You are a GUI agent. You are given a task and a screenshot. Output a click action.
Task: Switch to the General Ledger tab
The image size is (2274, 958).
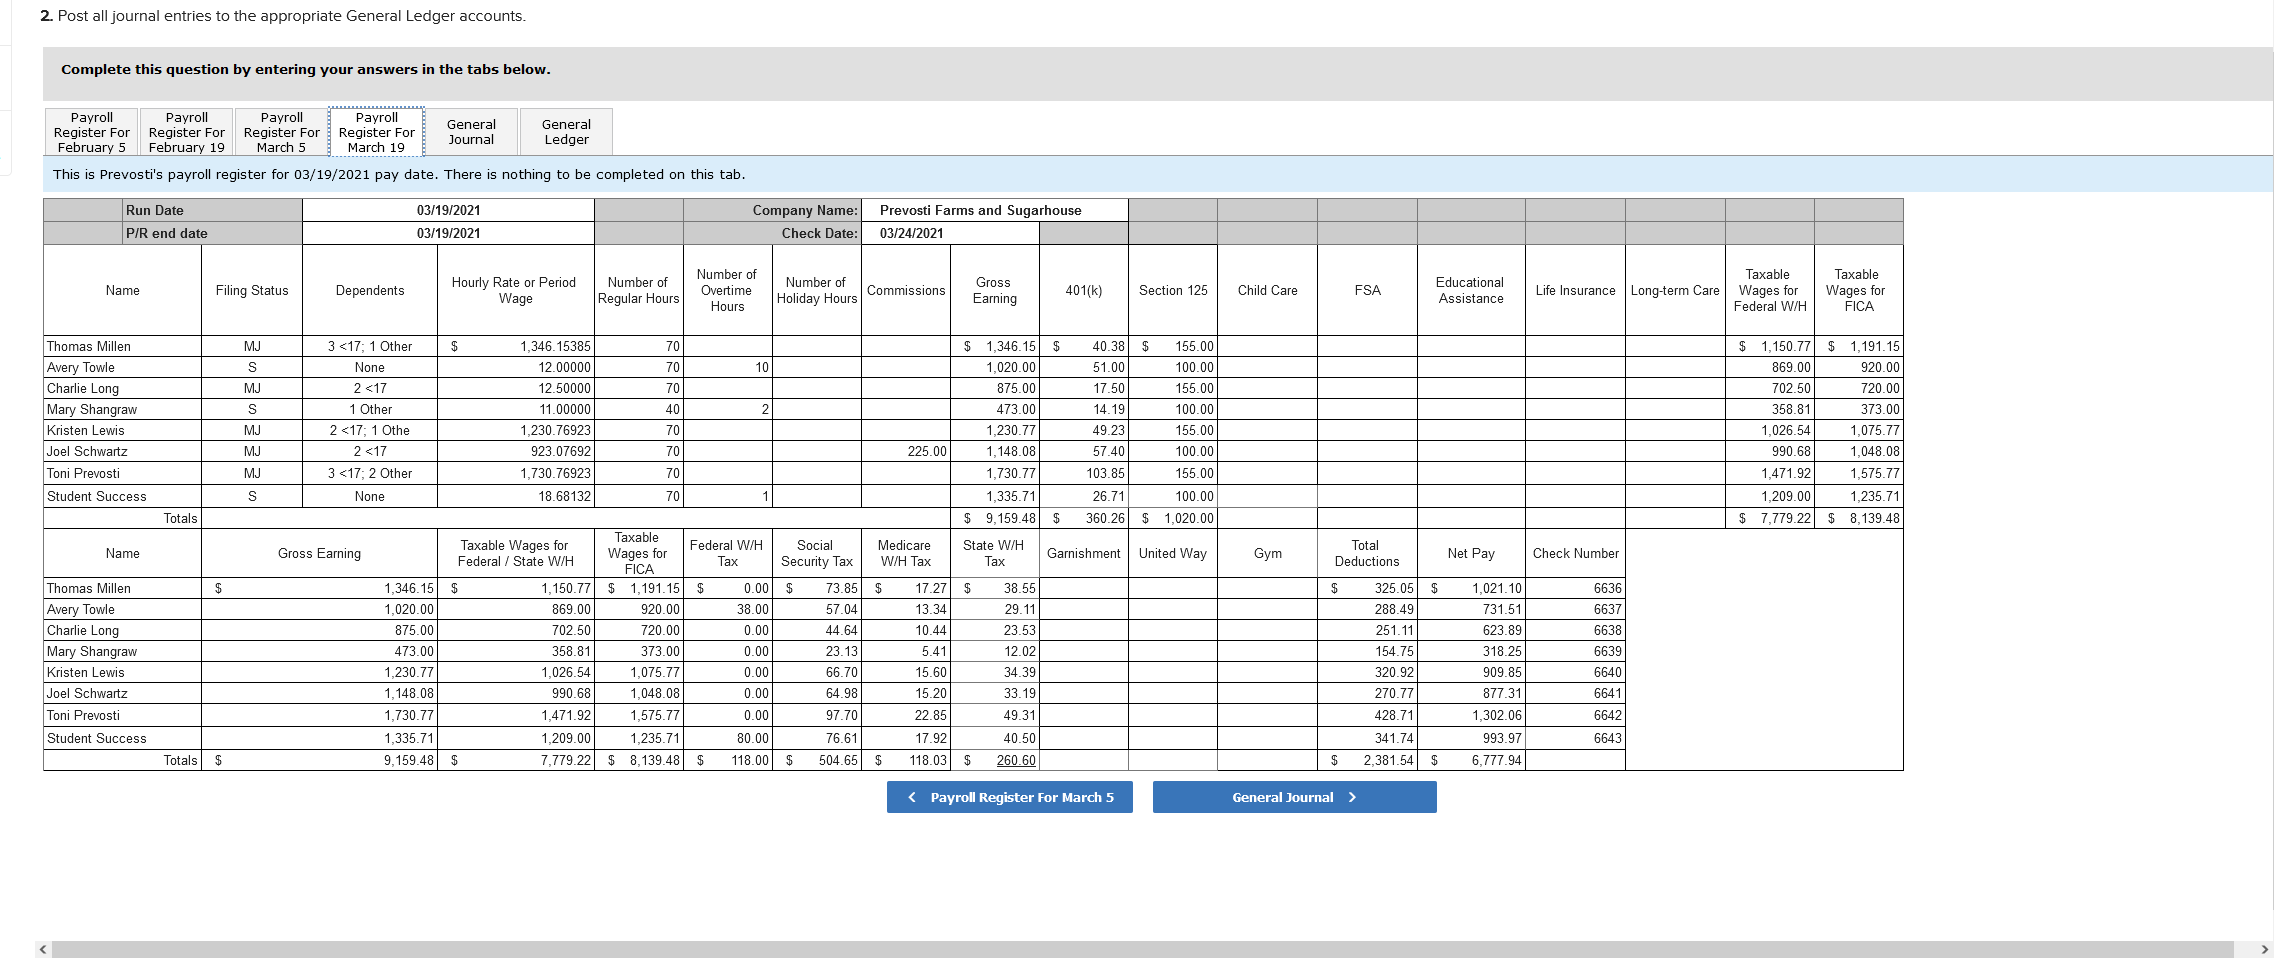click(566, 131)
